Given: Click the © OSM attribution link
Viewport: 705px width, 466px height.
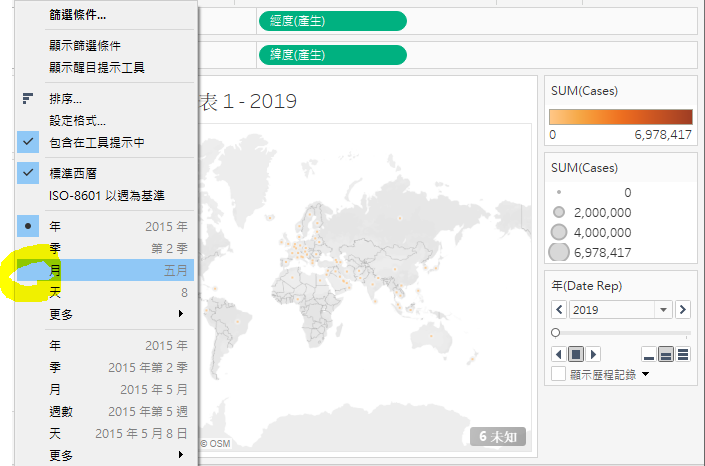Looking at the screenshot, I should coord(215,444).
